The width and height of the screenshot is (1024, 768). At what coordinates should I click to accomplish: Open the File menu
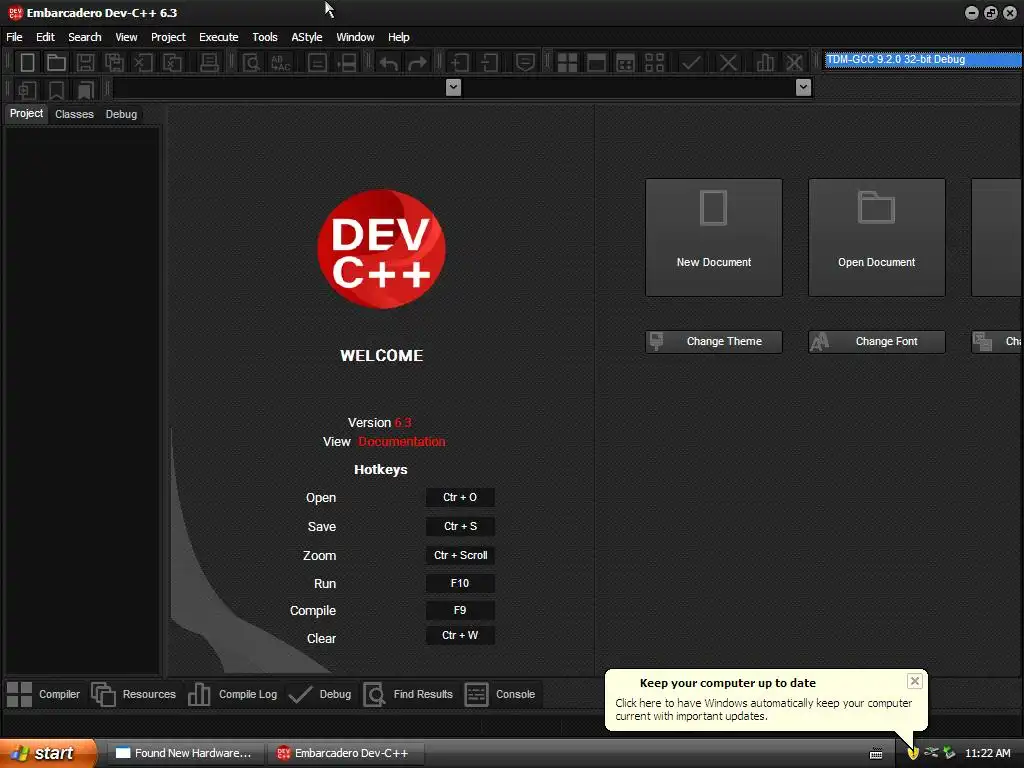(14, 37)
